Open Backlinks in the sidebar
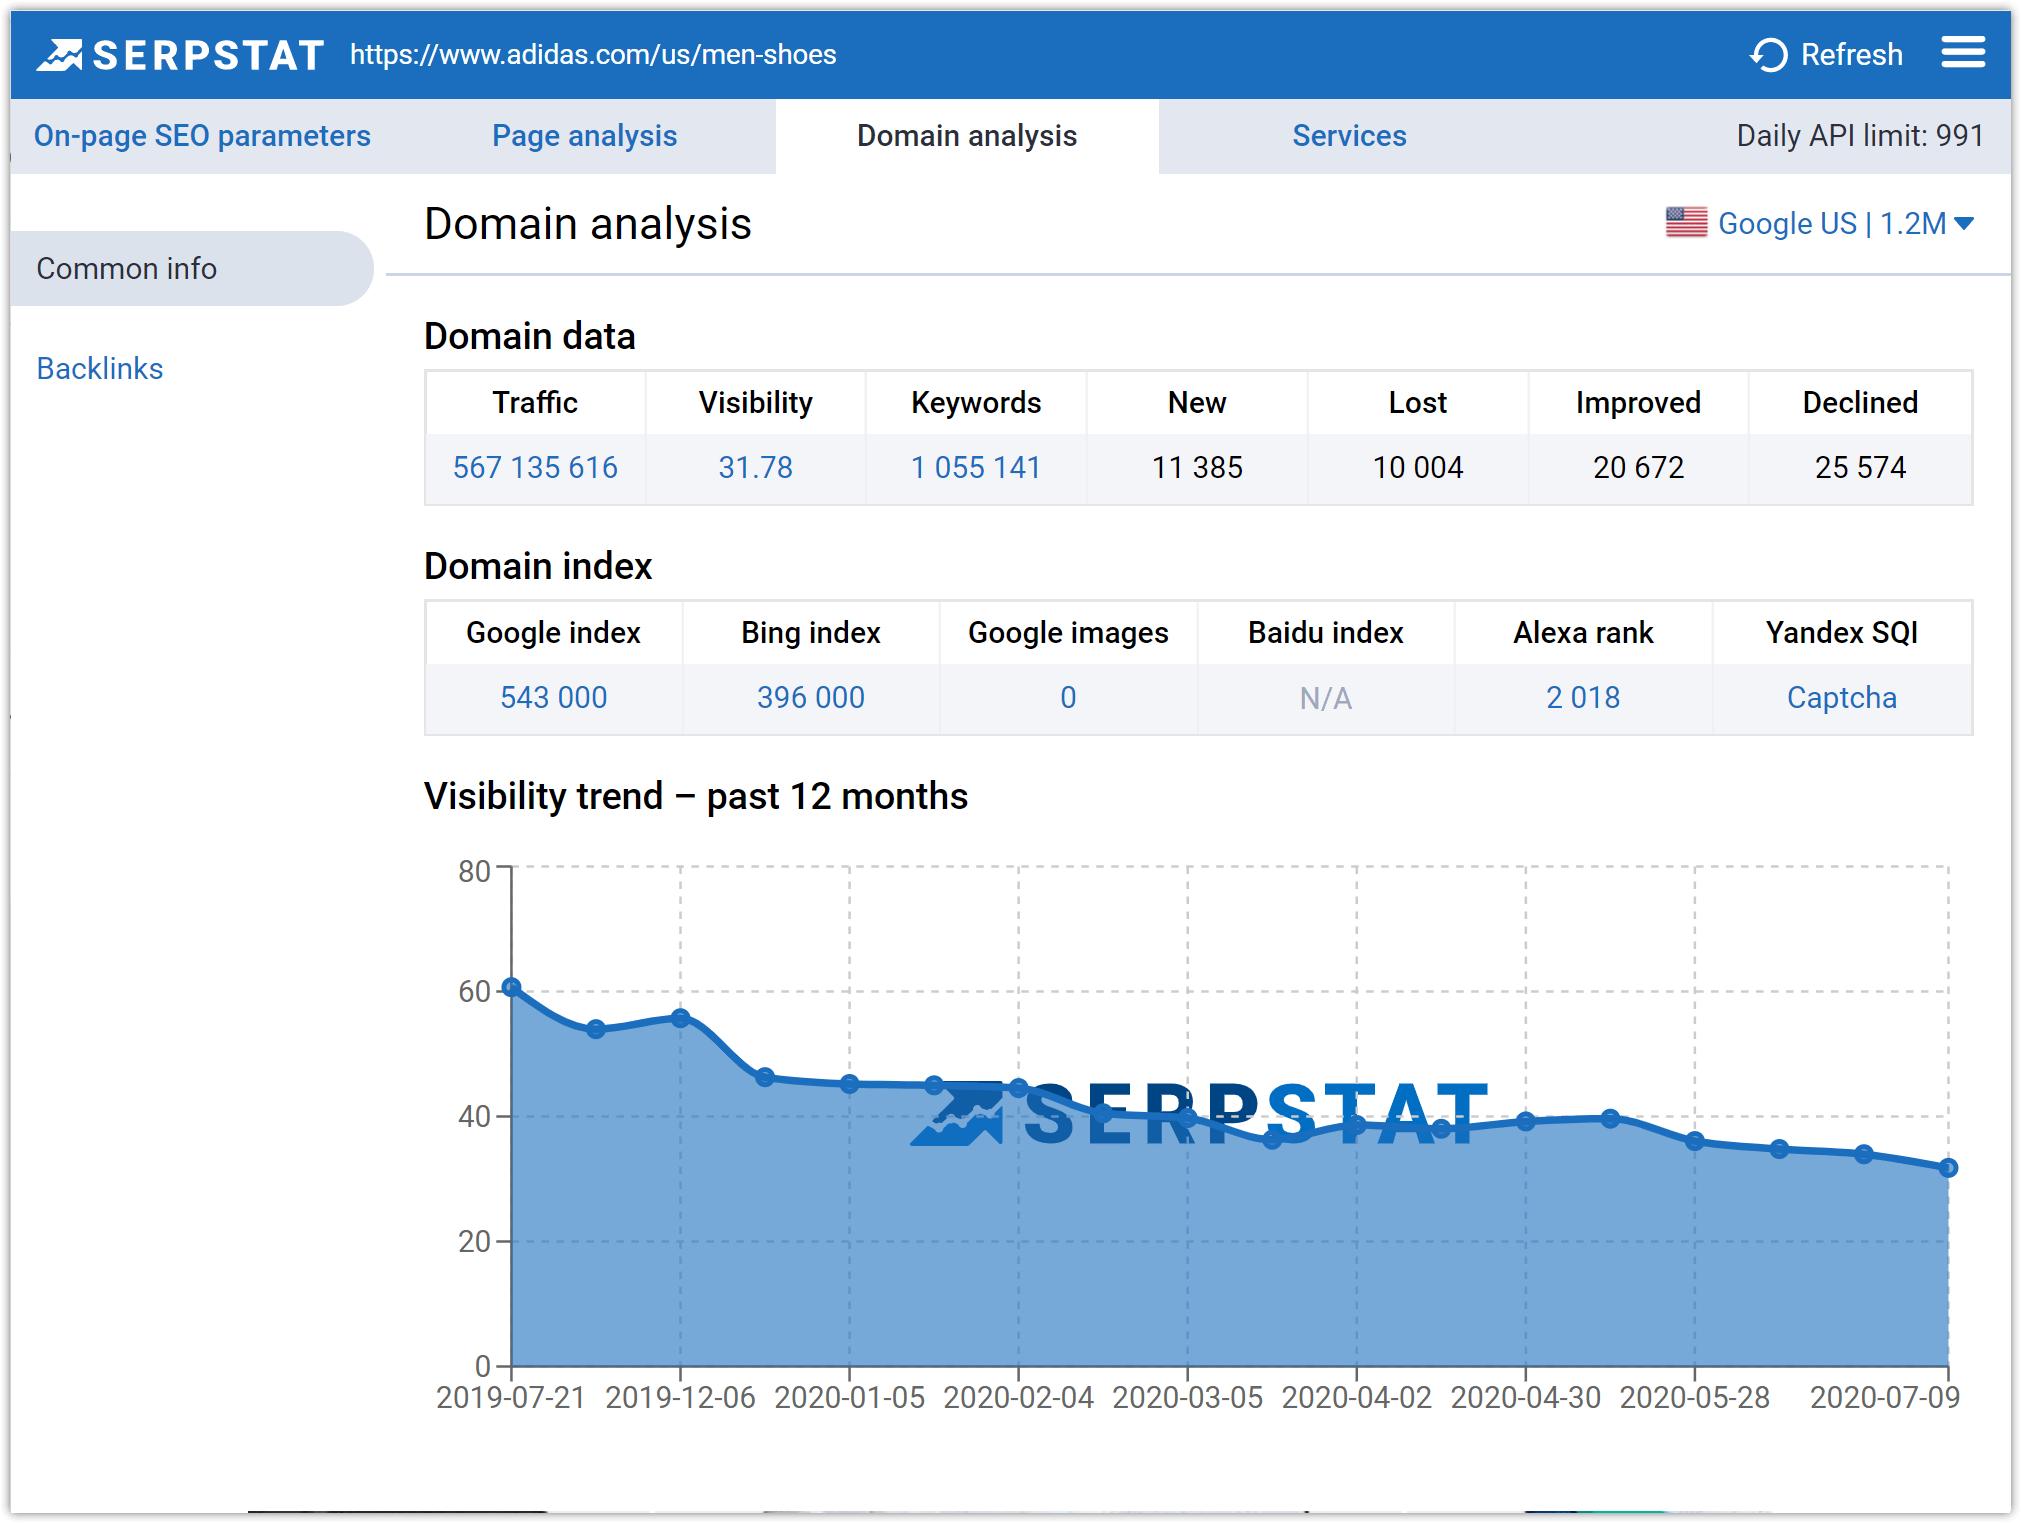Image resolution: width=2021 pixels, height=1523 pixels. tap(99, 369)
